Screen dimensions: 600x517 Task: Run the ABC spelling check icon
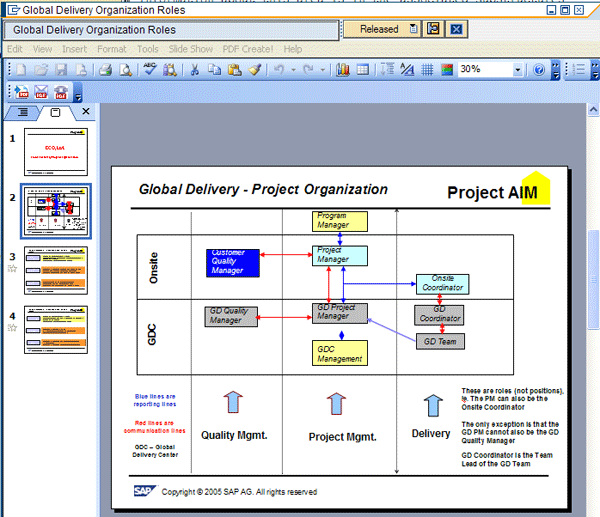click(150, 69)
